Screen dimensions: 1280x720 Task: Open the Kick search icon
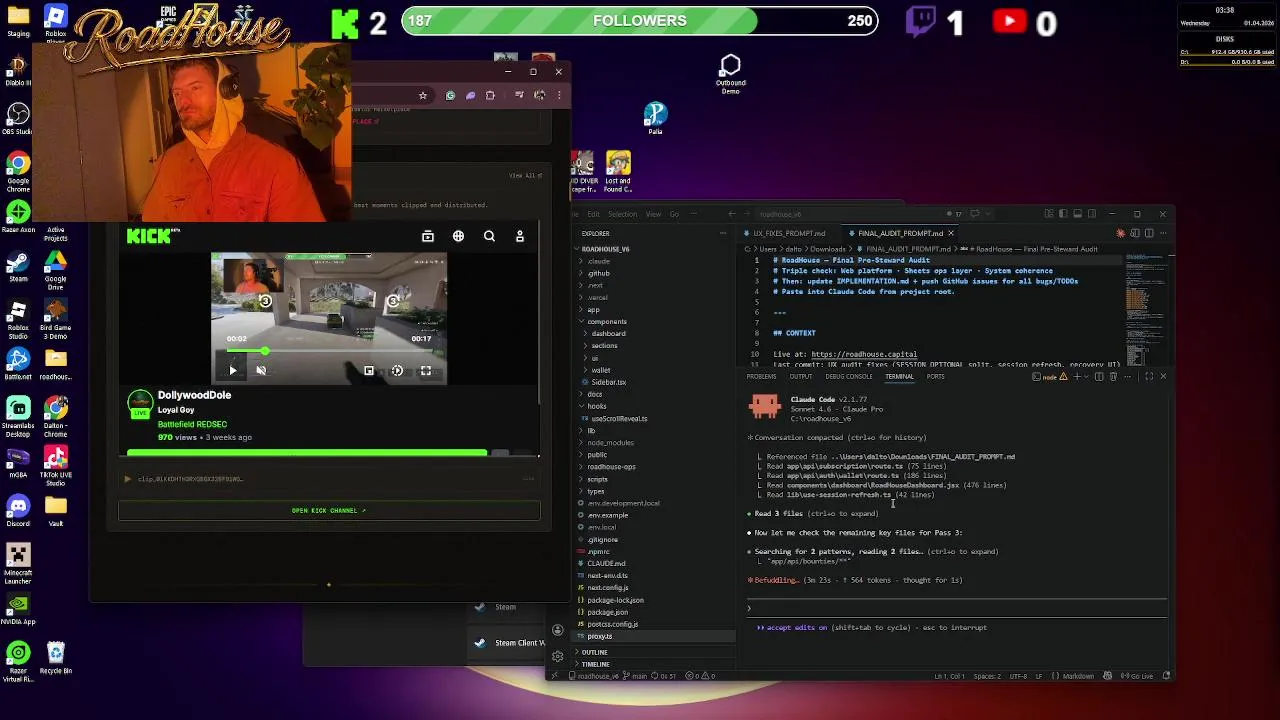pos(489,236)
